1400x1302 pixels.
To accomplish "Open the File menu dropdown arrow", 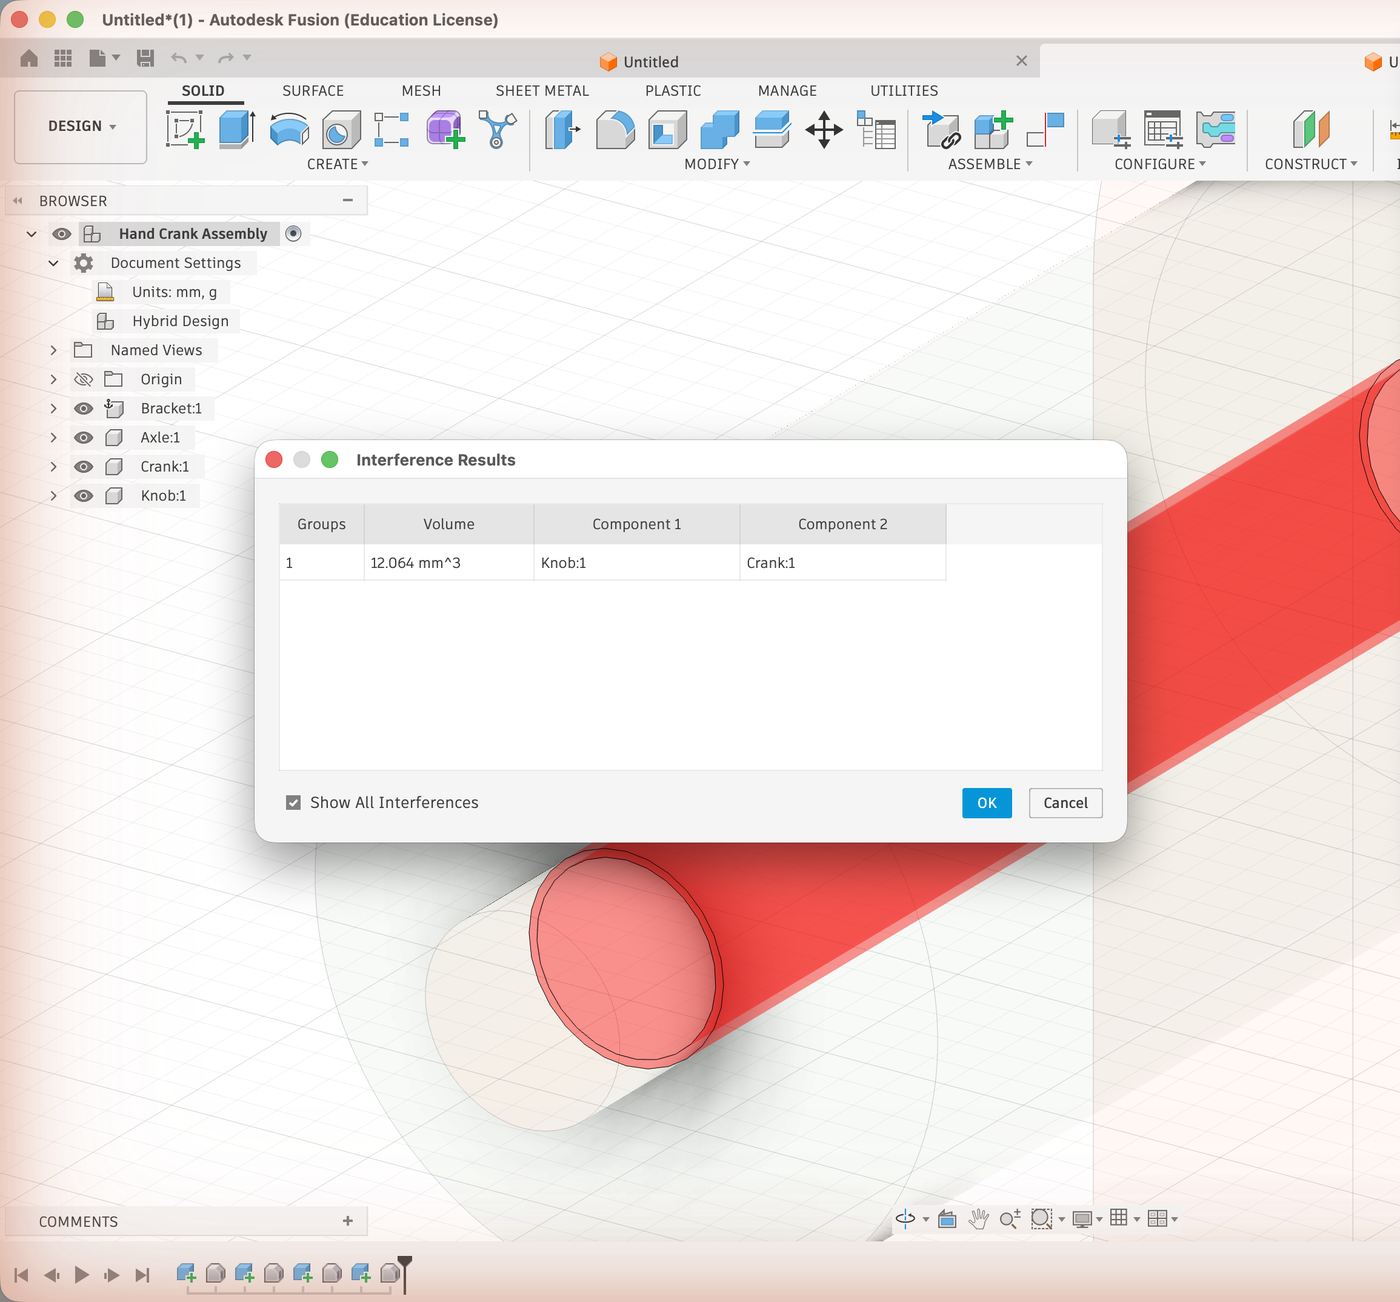I will (x=116, y=58).
